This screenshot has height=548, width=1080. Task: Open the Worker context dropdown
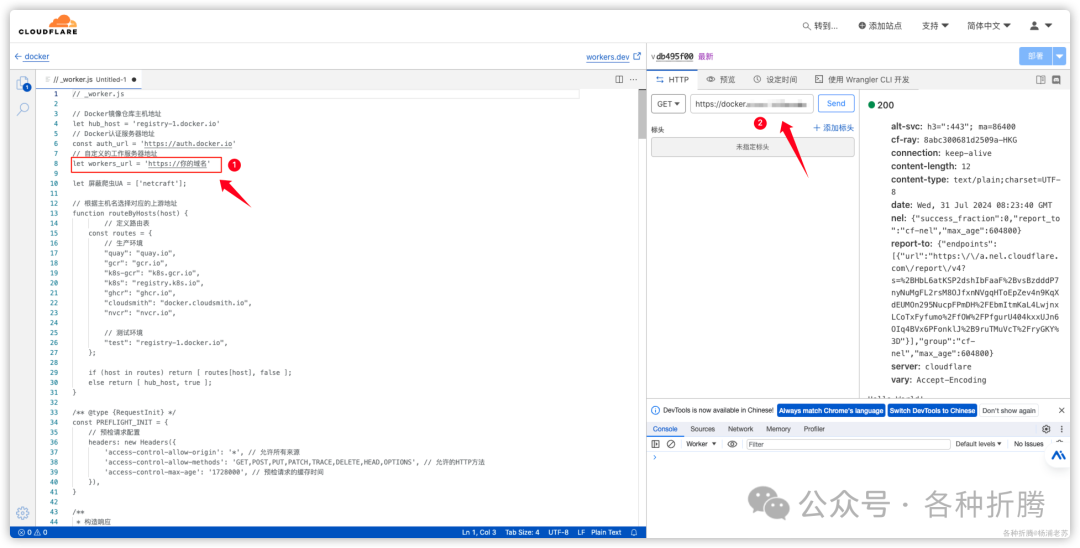(x=701, y=444)
